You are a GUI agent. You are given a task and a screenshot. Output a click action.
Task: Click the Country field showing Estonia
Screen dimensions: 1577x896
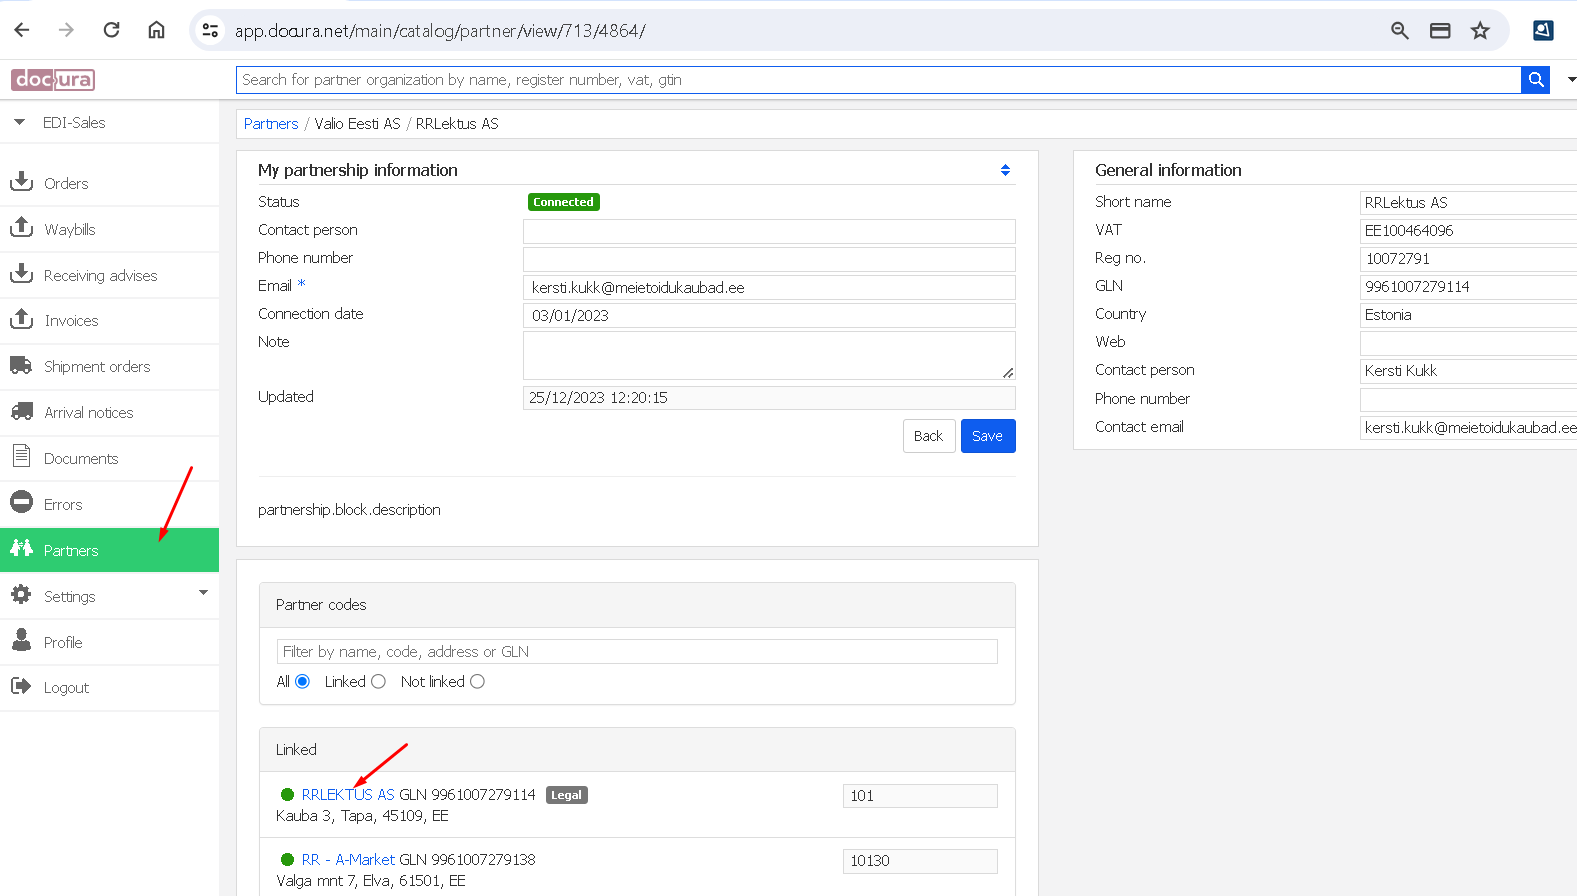tap(1468, 315)
